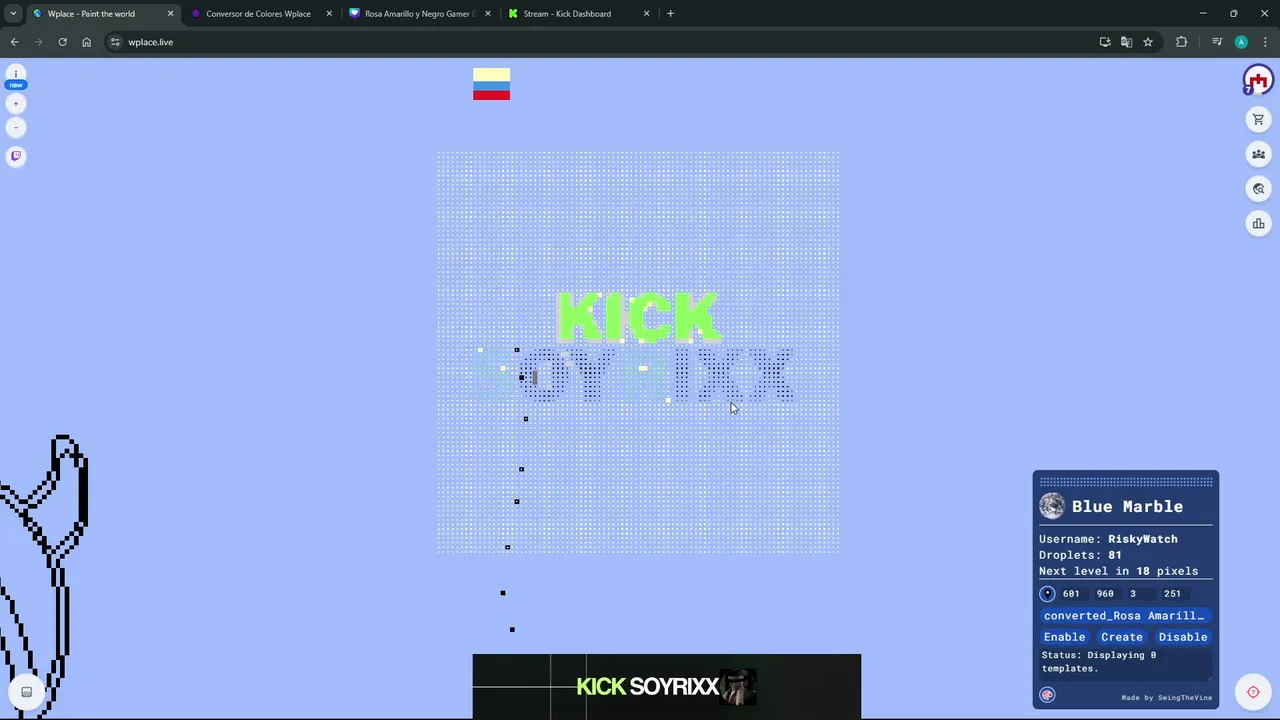Switch to Rosa Amarillo y Negro Gamer tab

420,14
